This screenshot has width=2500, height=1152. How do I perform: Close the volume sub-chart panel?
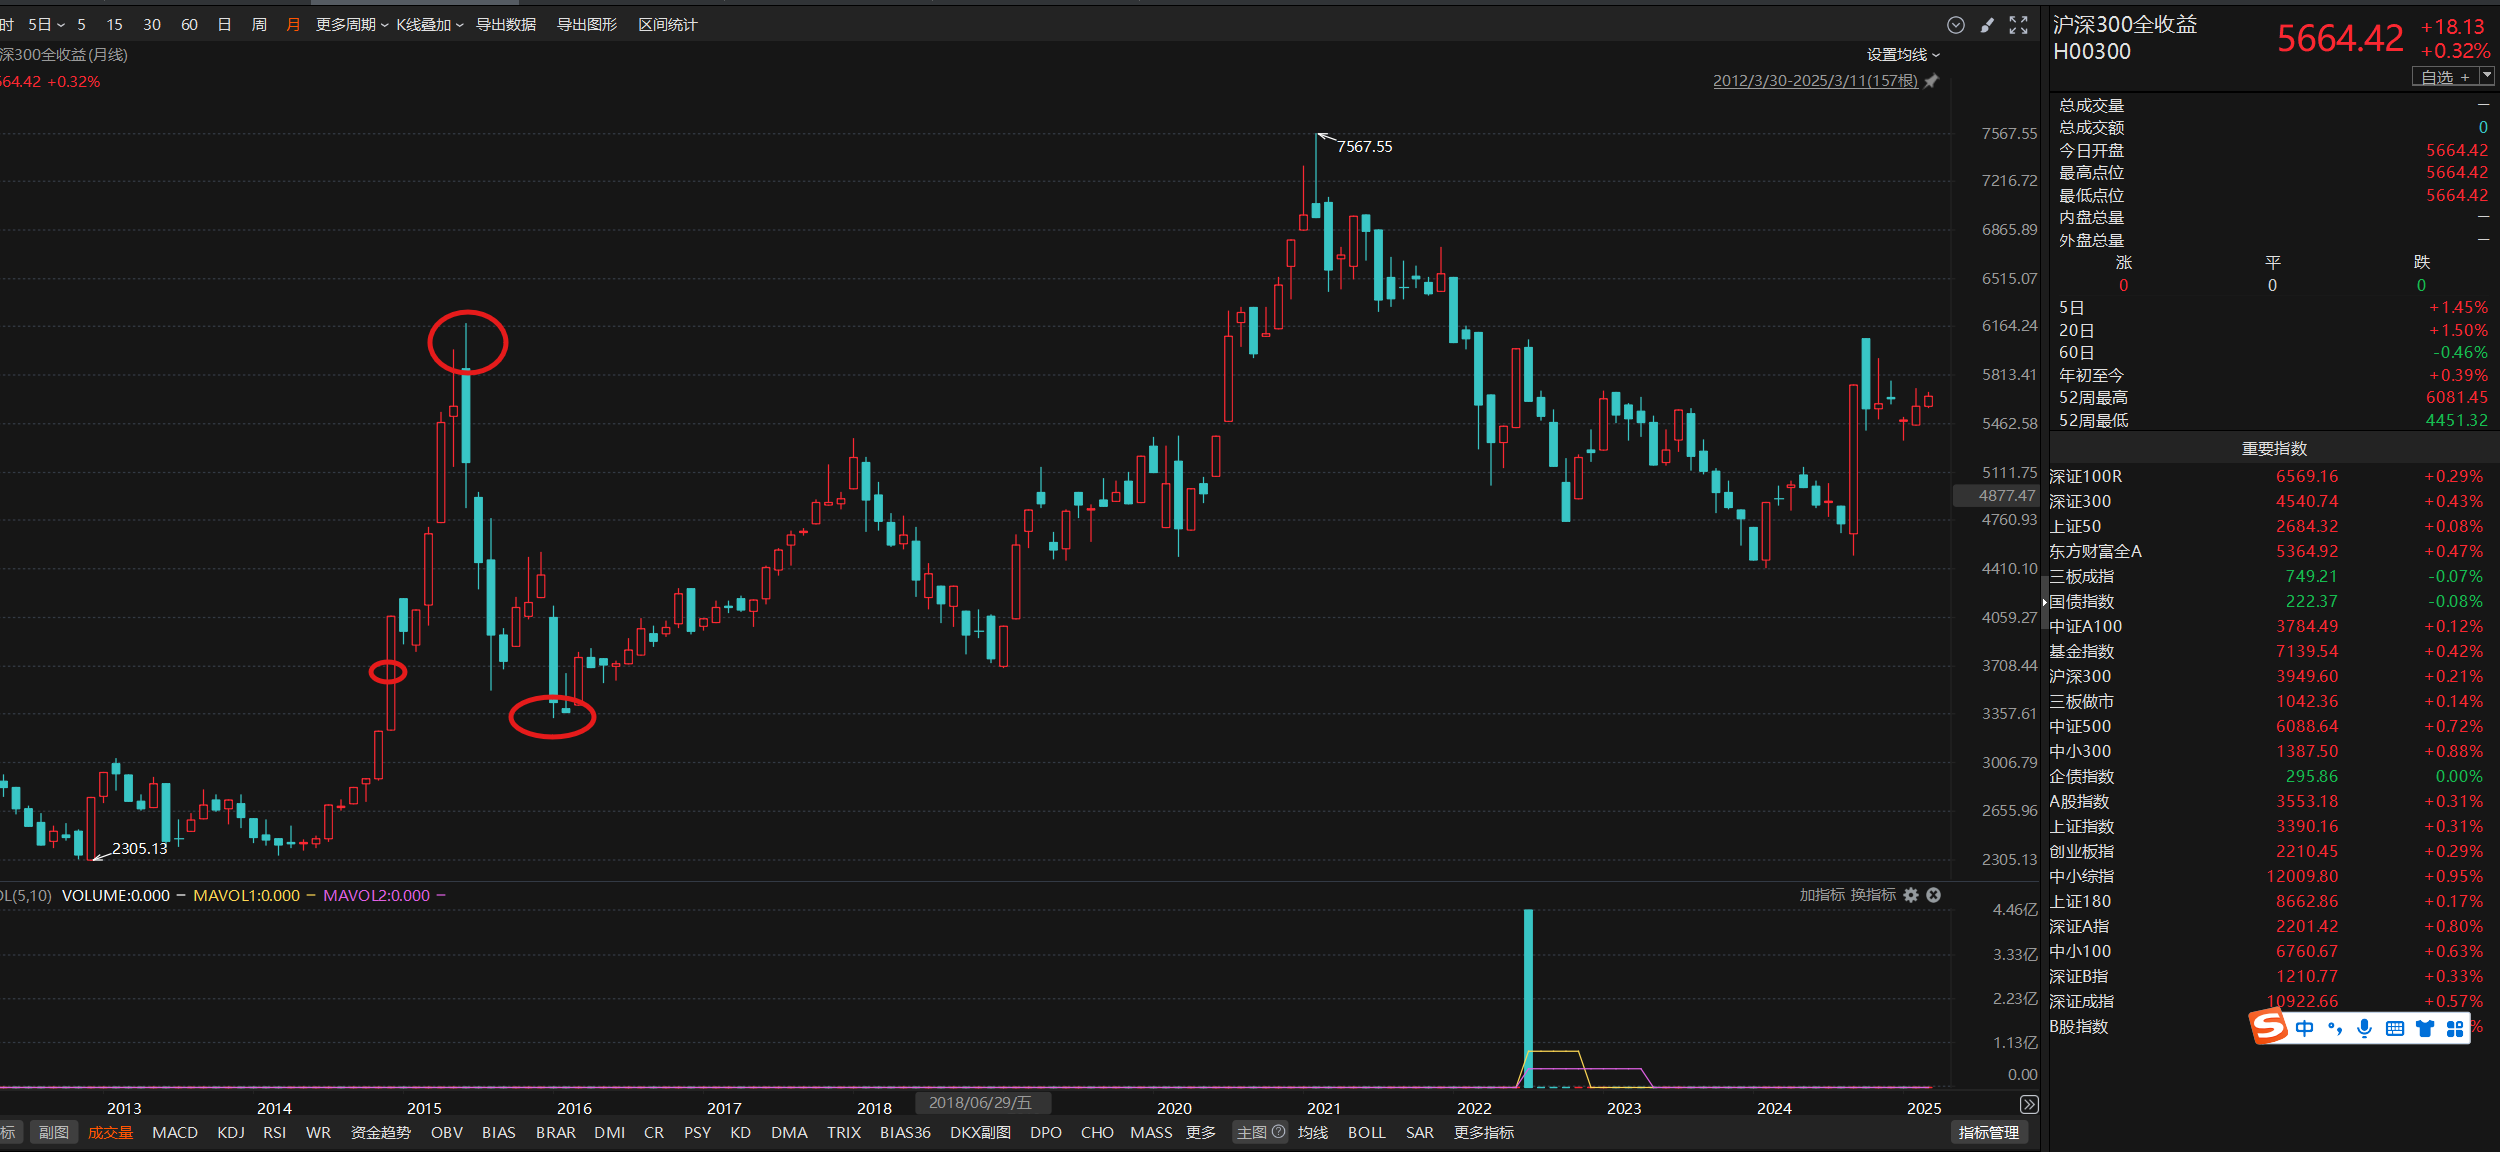[1934, 895]
